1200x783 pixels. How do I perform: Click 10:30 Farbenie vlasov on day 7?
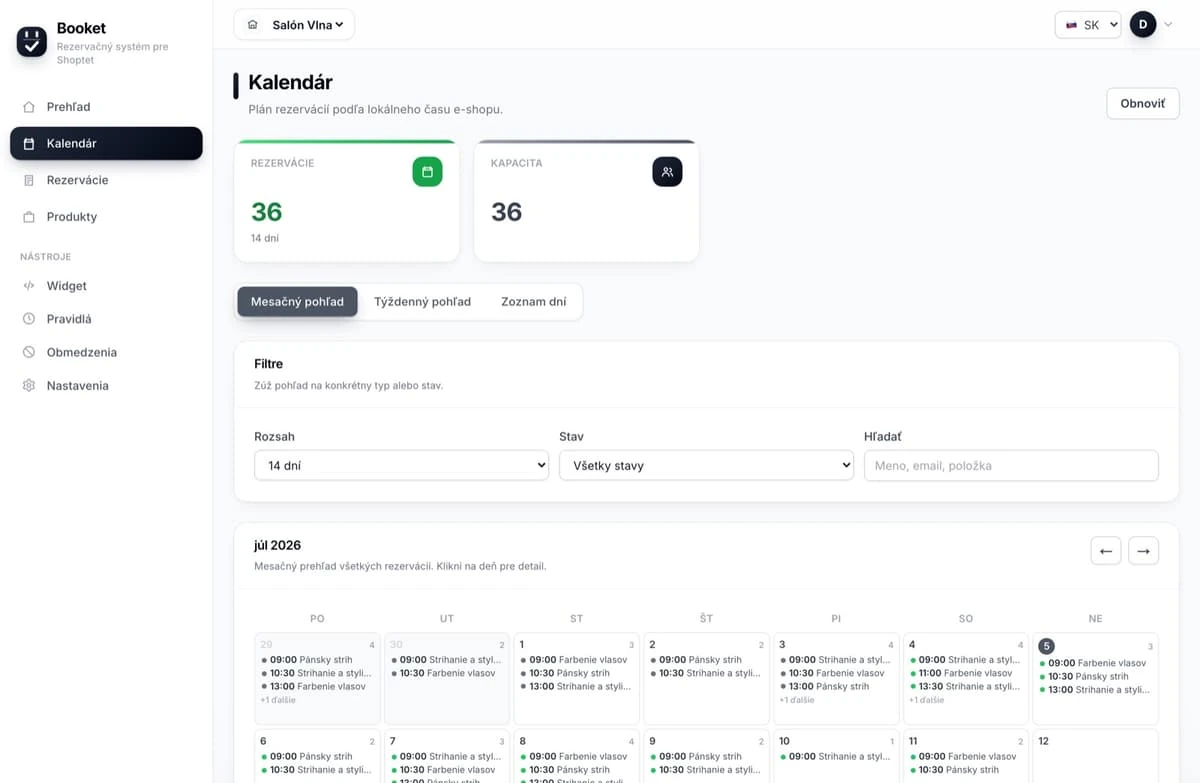coord(443,770)
